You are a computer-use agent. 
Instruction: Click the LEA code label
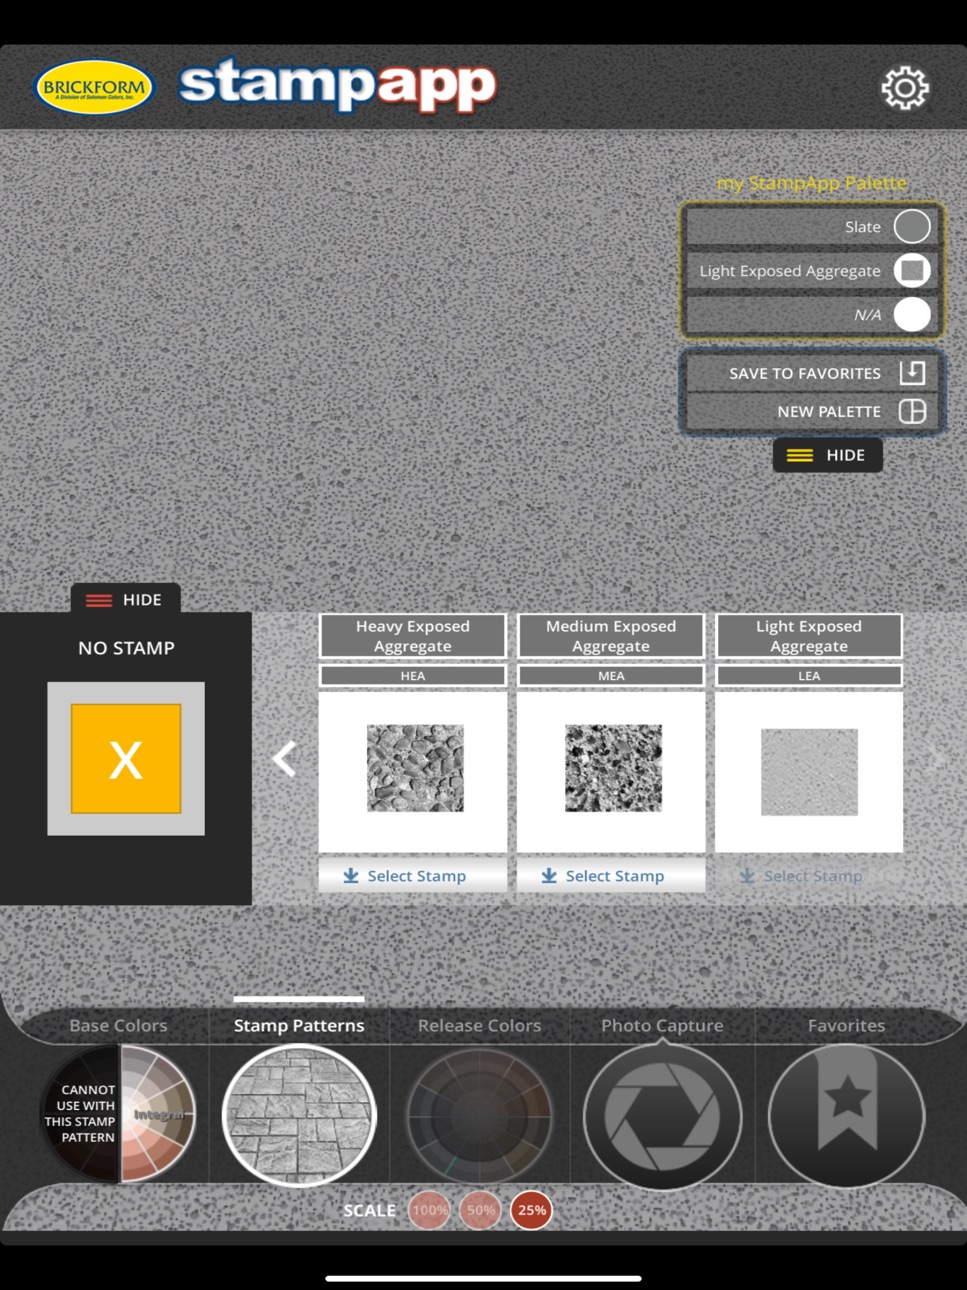809,676
